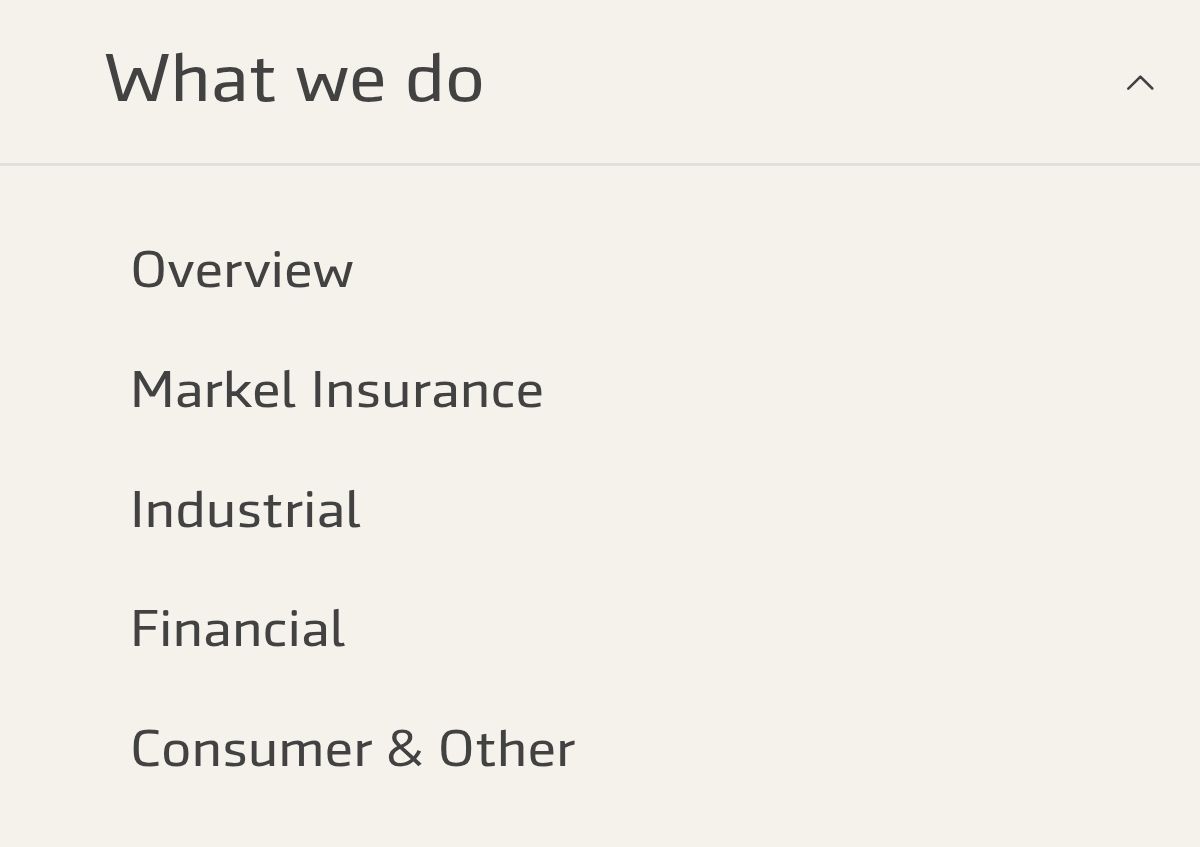
Task: Collapse the What we do chevron
Action: (1140, 83)
